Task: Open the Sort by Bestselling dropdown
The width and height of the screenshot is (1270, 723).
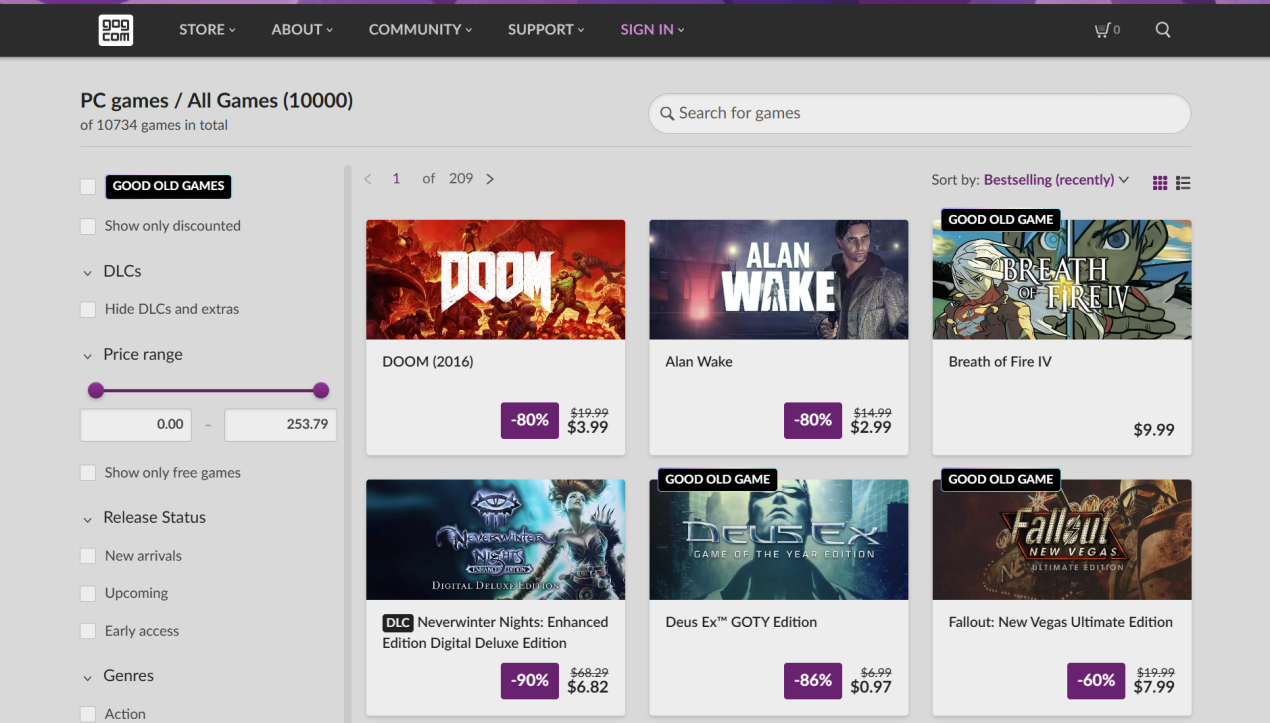Action: 1056,180
